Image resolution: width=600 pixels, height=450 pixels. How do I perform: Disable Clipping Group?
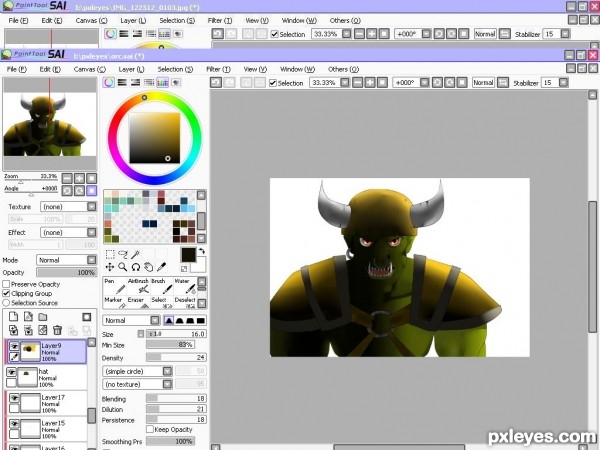tap(6, 293)
